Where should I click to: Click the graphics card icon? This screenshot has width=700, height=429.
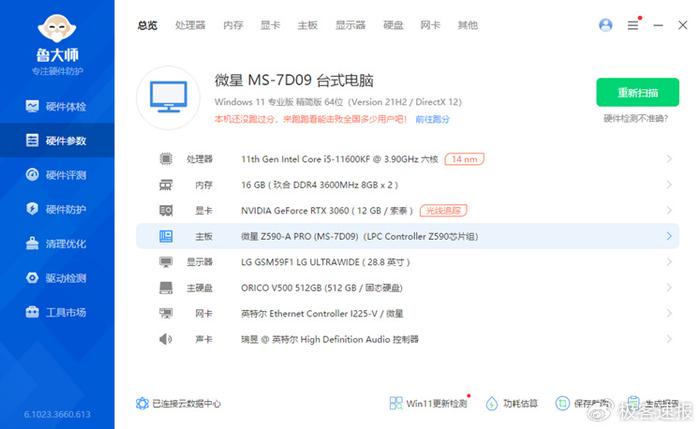166,210
